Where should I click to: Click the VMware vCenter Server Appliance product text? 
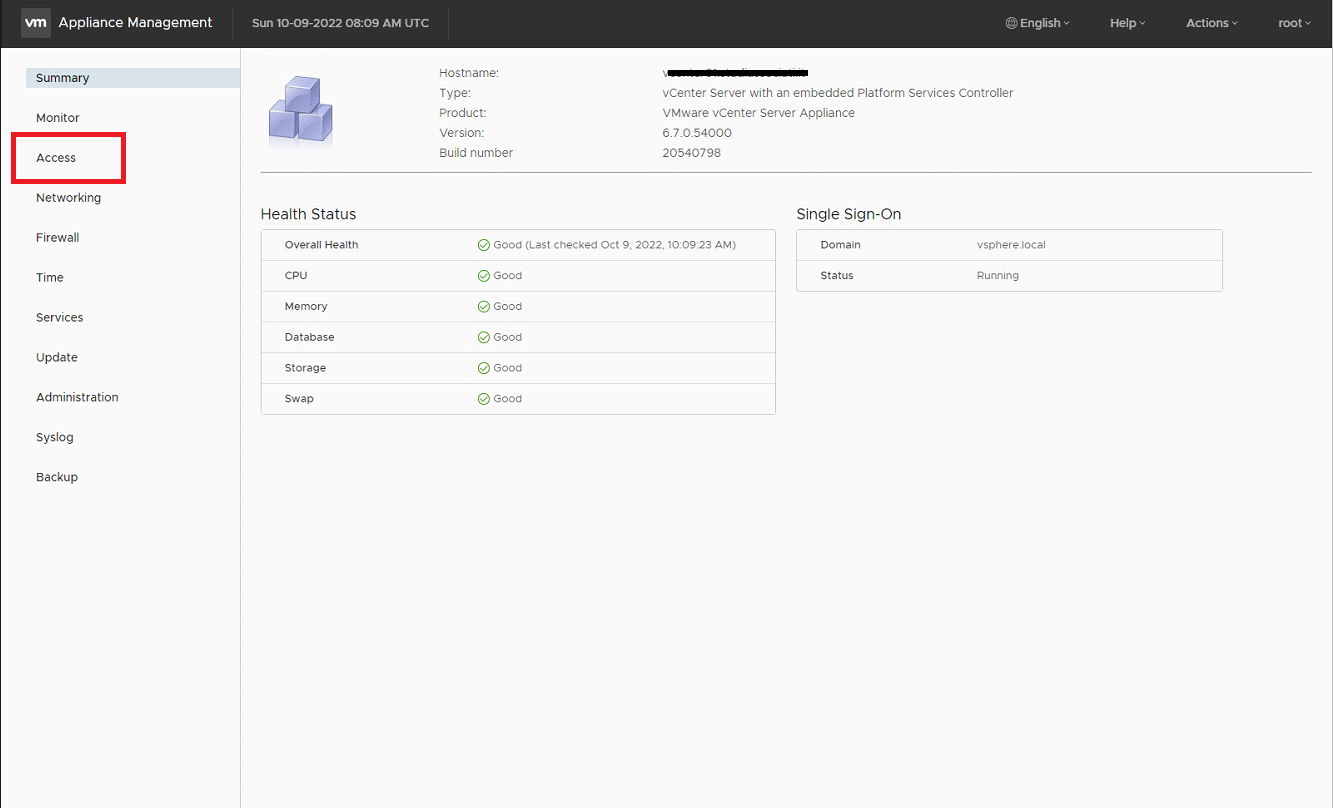pos(759,113)
